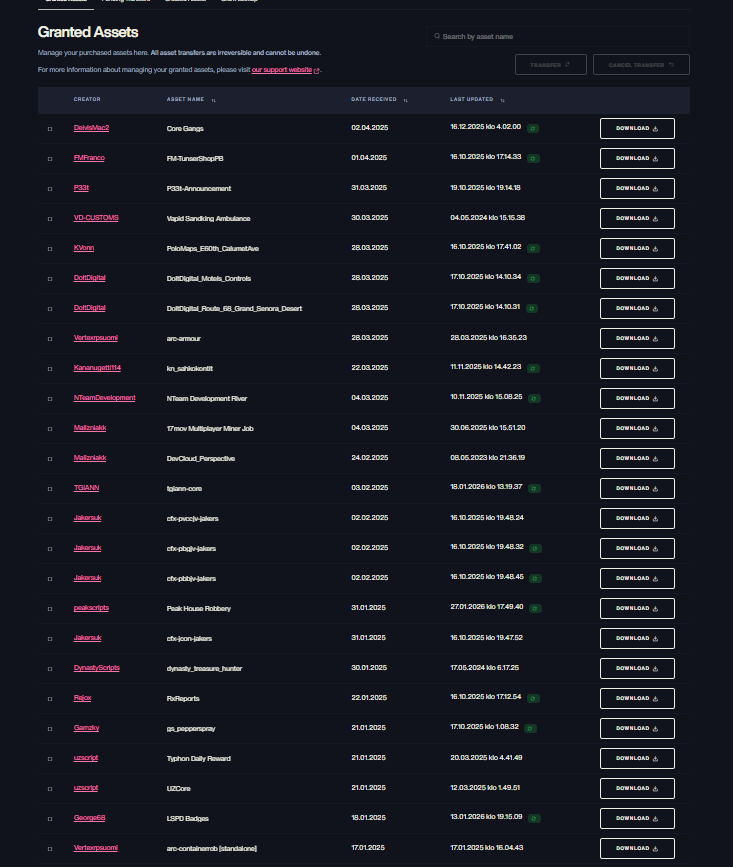Select the Vapid Sandking Ambulance checkbox

coord(50,219)
